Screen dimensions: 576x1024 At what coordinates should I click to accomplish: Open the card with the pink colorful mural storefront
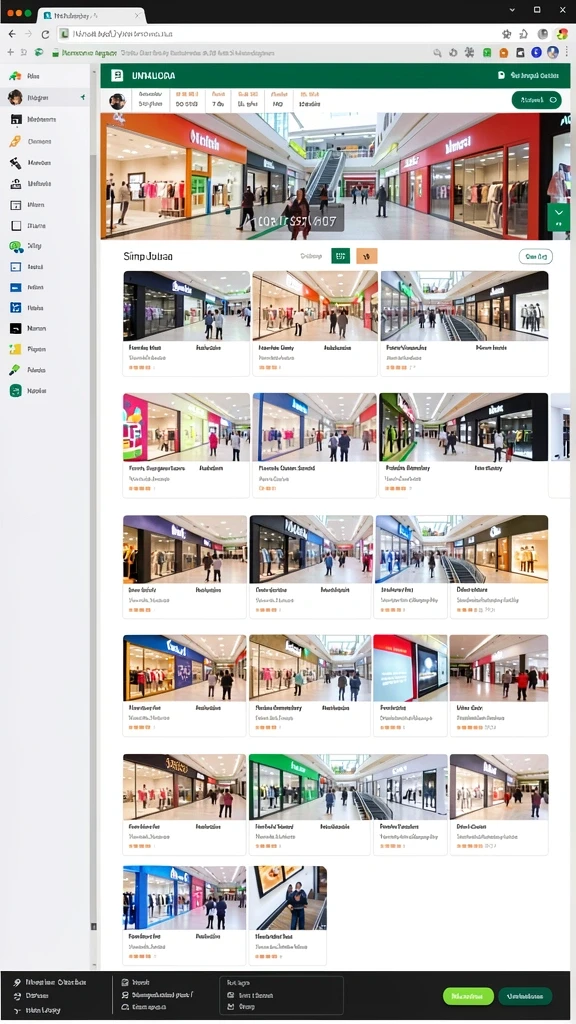pos(186,446)
